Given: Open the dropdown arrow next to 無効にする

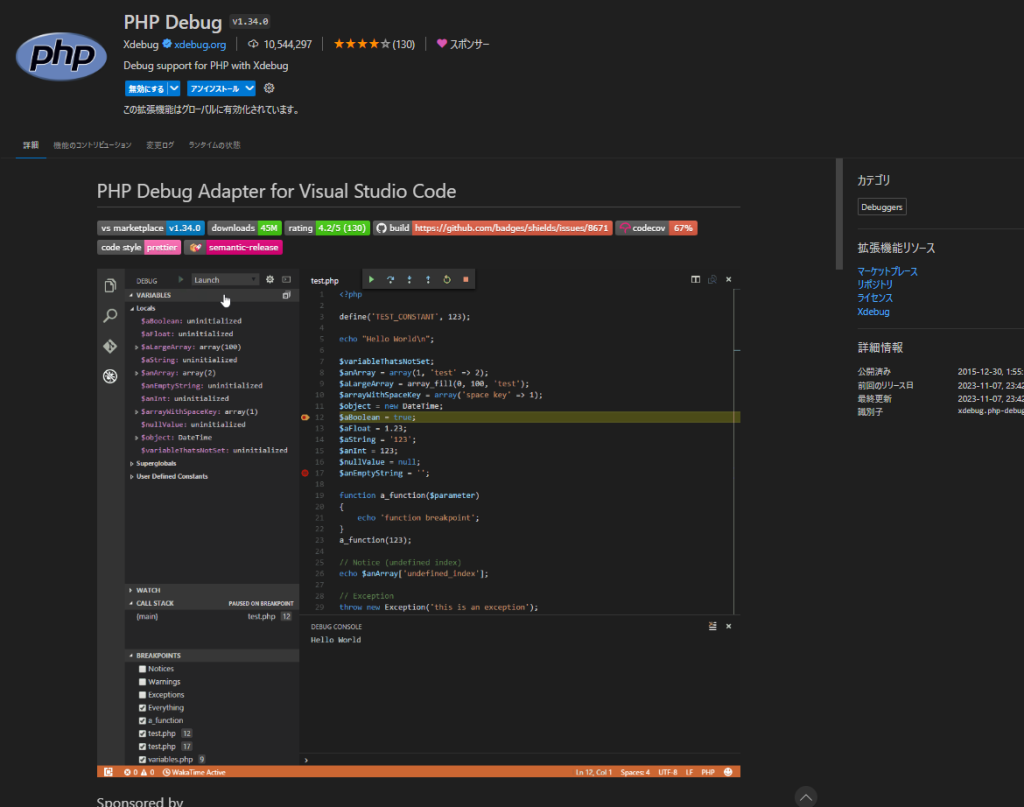Looking at the screenshot, I should tap(174, 88).
